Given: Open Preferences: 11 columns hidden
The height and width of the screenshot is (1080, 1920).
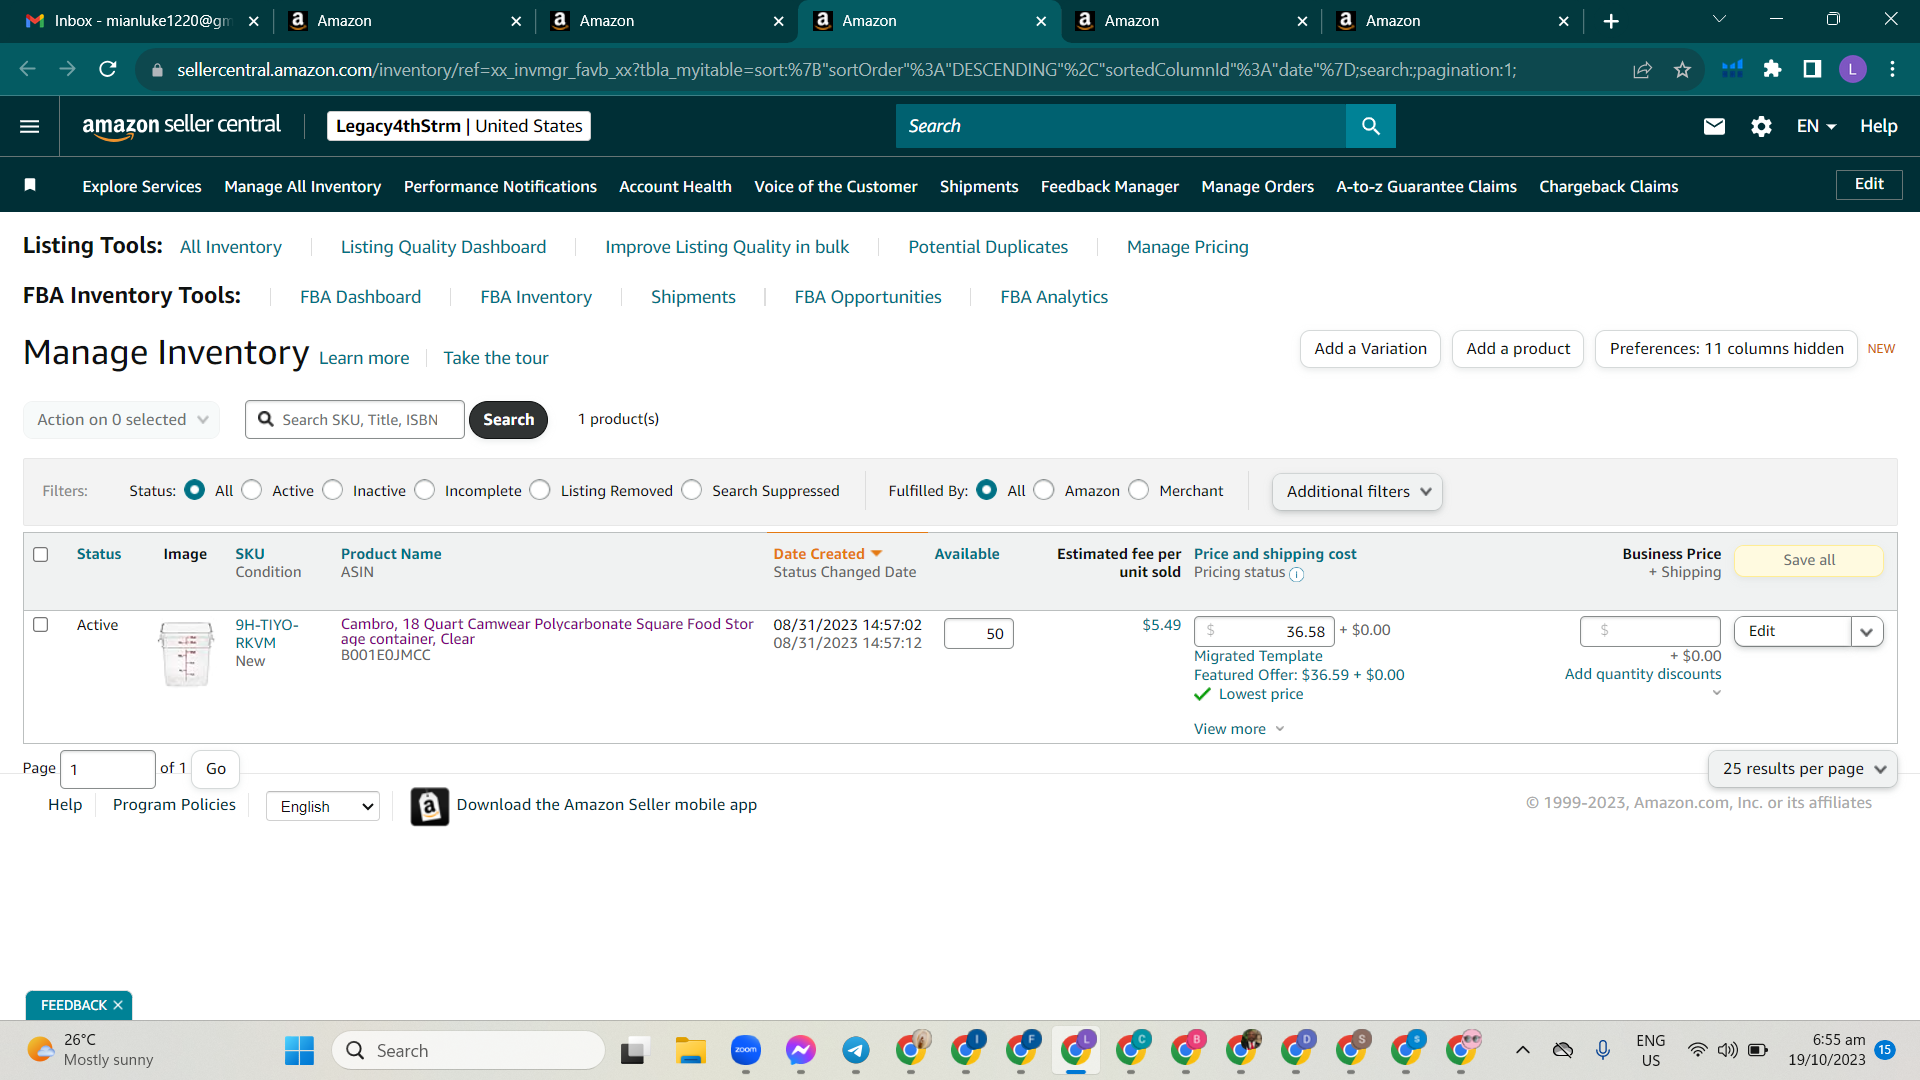Looking at the screenshot, I should point(1726,349).
